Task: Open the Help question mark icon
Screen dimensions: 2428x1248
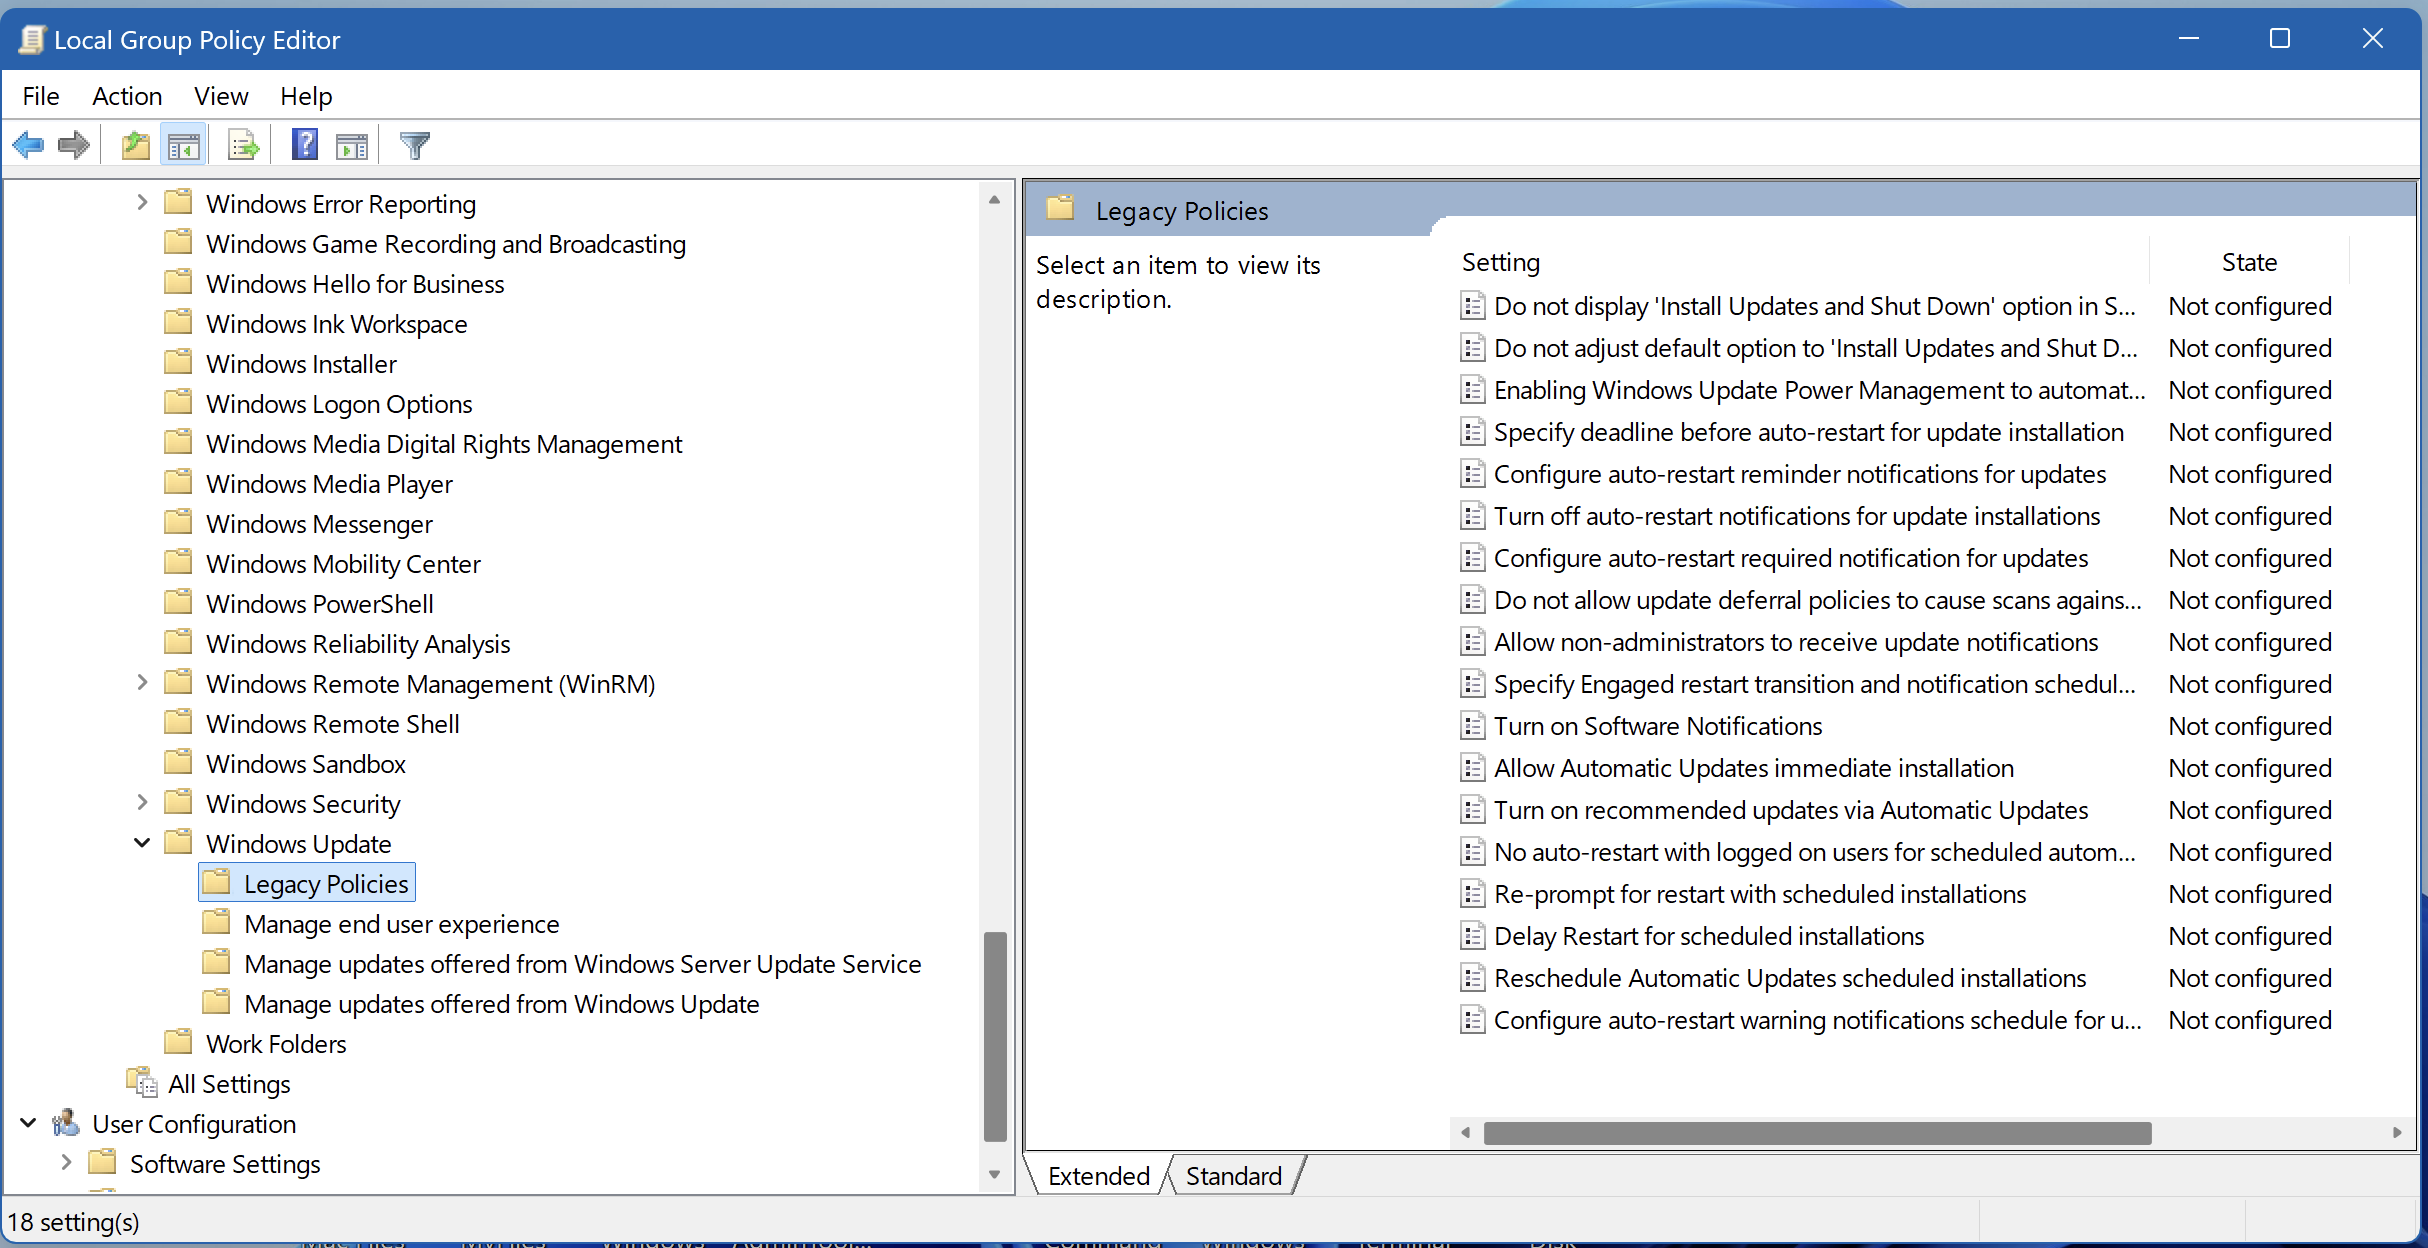Action: pos(304,146)
